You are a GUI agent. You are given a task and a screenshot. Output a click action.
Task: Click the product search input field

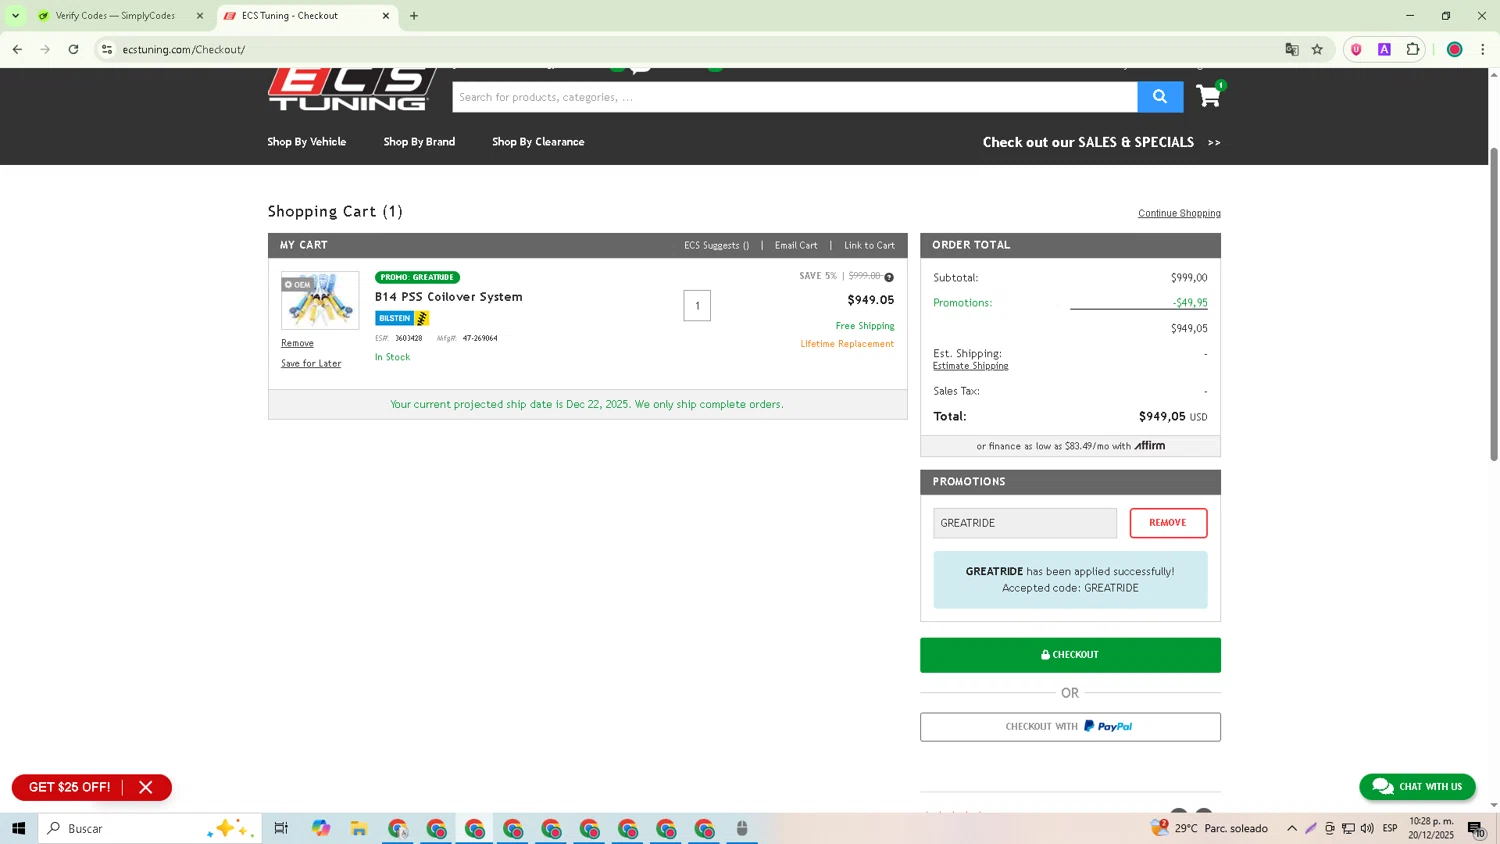[x=795, y=97]
